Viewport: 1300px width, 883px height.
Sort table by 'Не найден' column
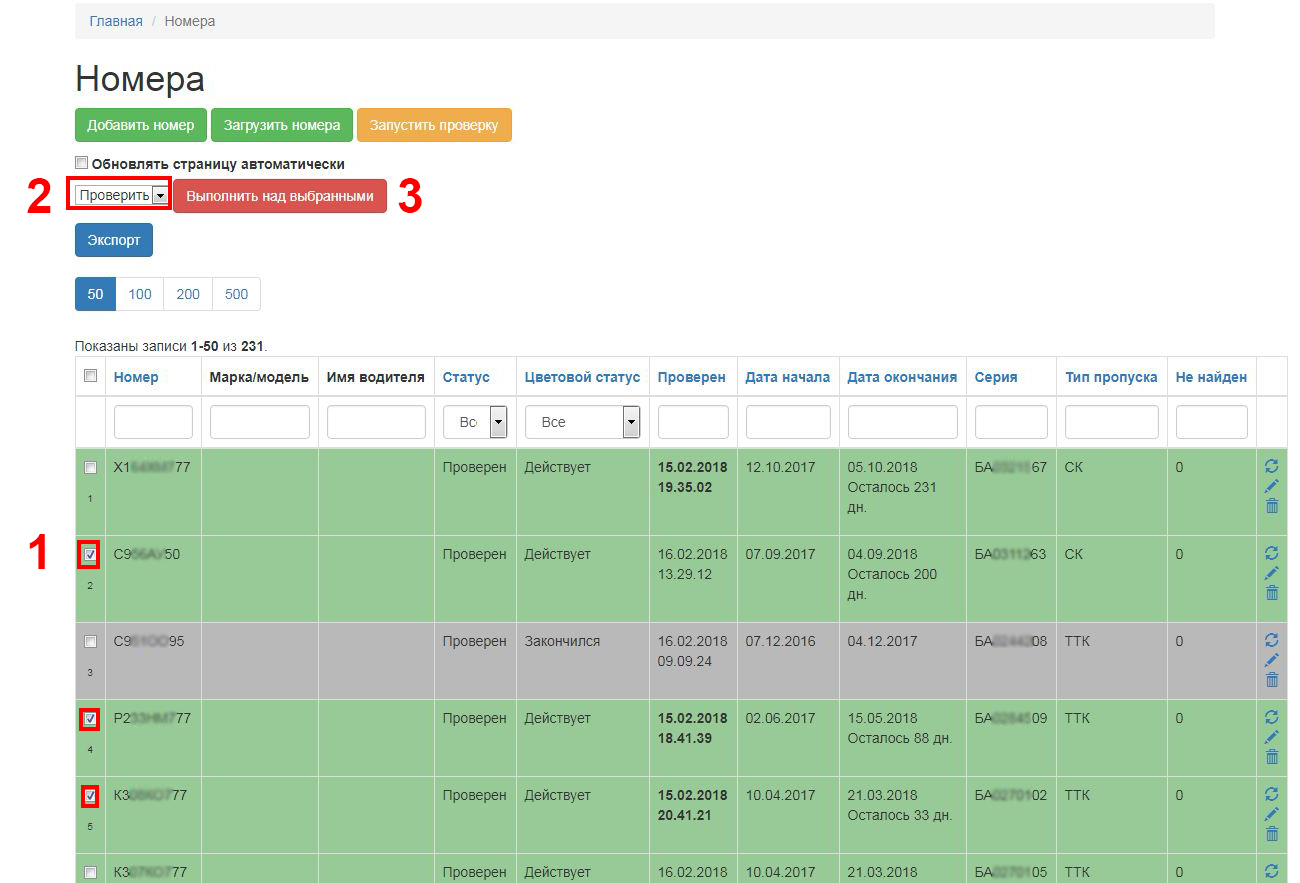tap(1211, 377)
